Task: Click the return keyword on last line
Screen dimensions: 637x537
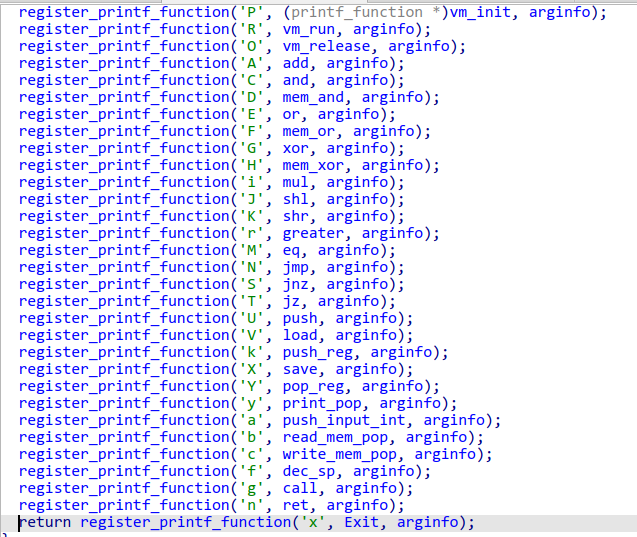Action: tap(46, 522)
